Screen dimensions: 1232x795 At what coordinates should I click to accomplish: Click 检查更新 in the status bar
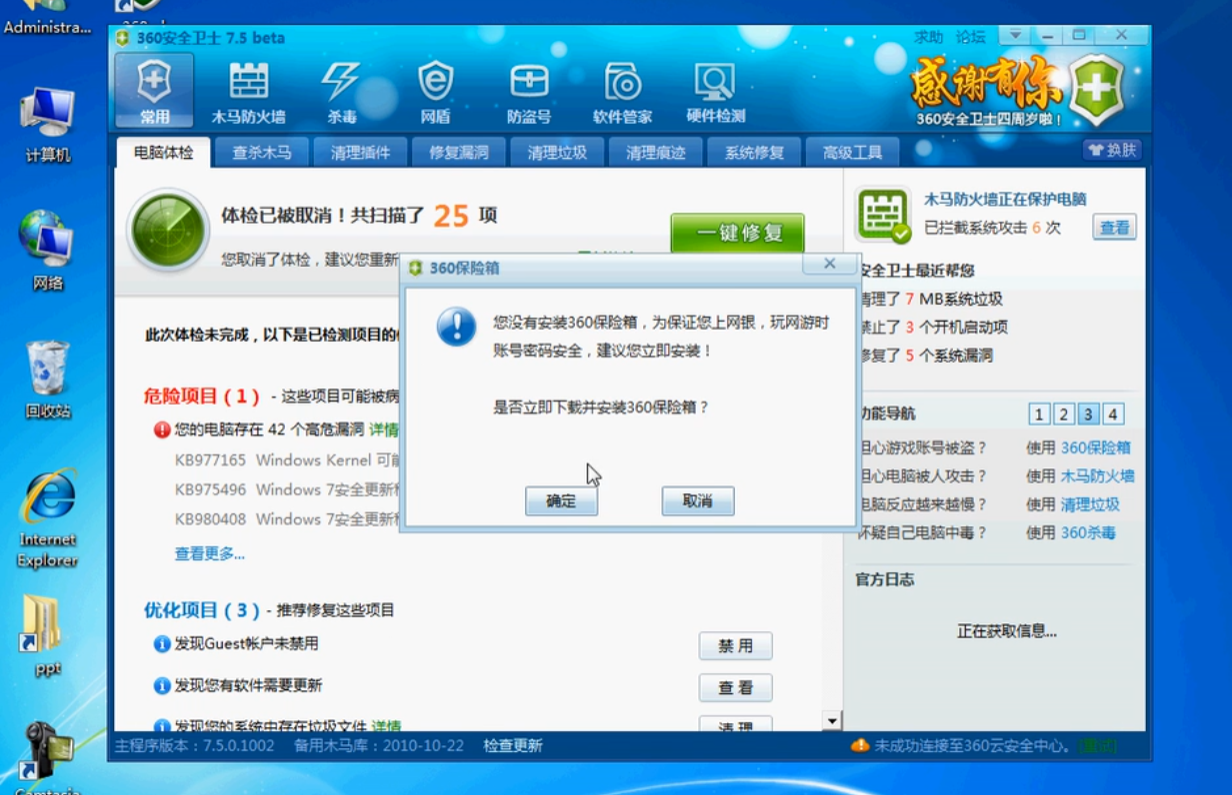(x=513, y=746)
